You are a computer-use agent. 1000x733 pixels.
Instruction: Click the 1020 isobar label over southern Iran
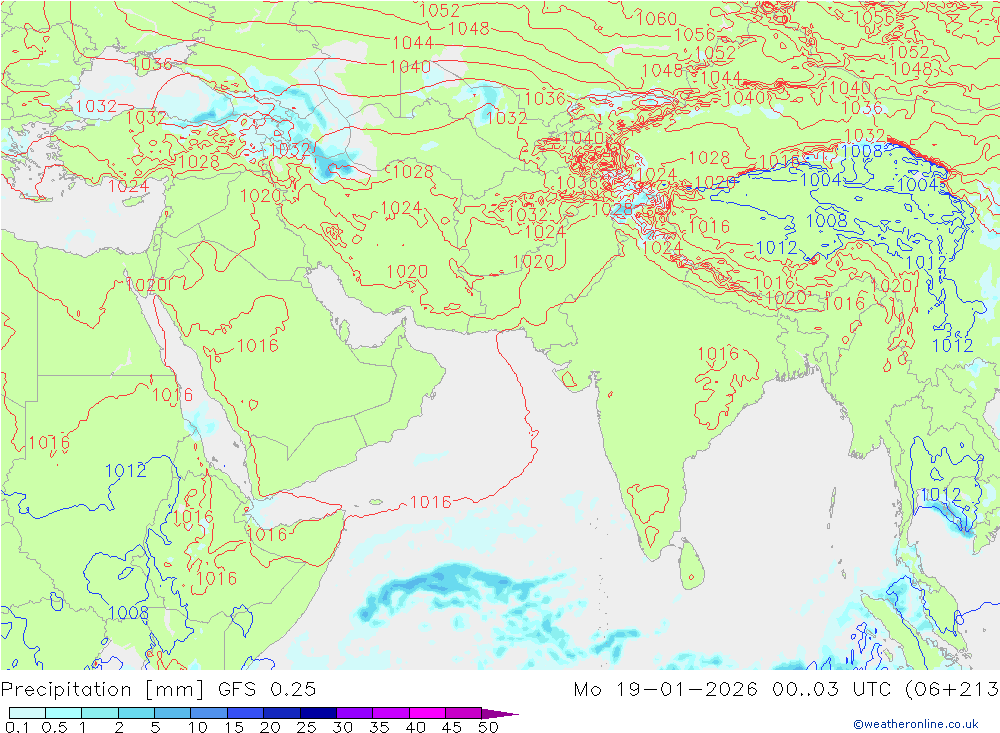coord(407,272)
